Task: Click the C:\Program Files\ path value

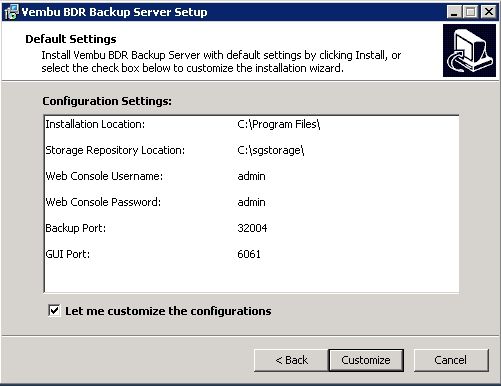Action: [x=279, y=124]
